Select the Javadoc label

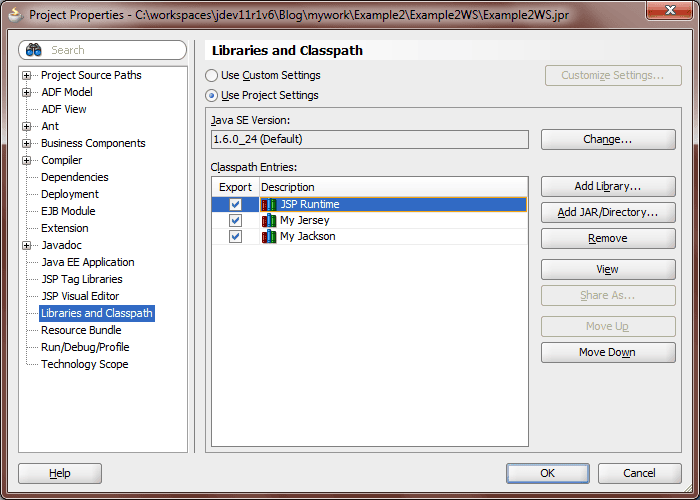(62, 245)
